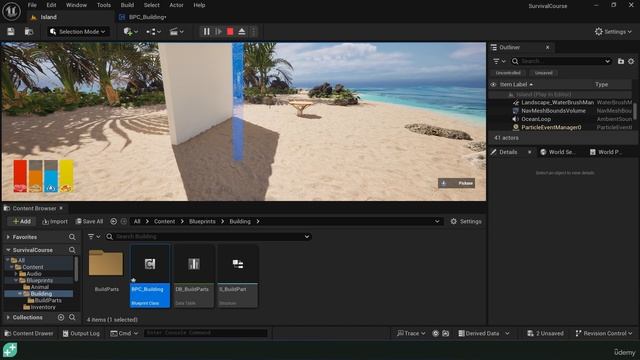Open the File menu
Viewport: 640px width, 360px height.
[32, 5]
